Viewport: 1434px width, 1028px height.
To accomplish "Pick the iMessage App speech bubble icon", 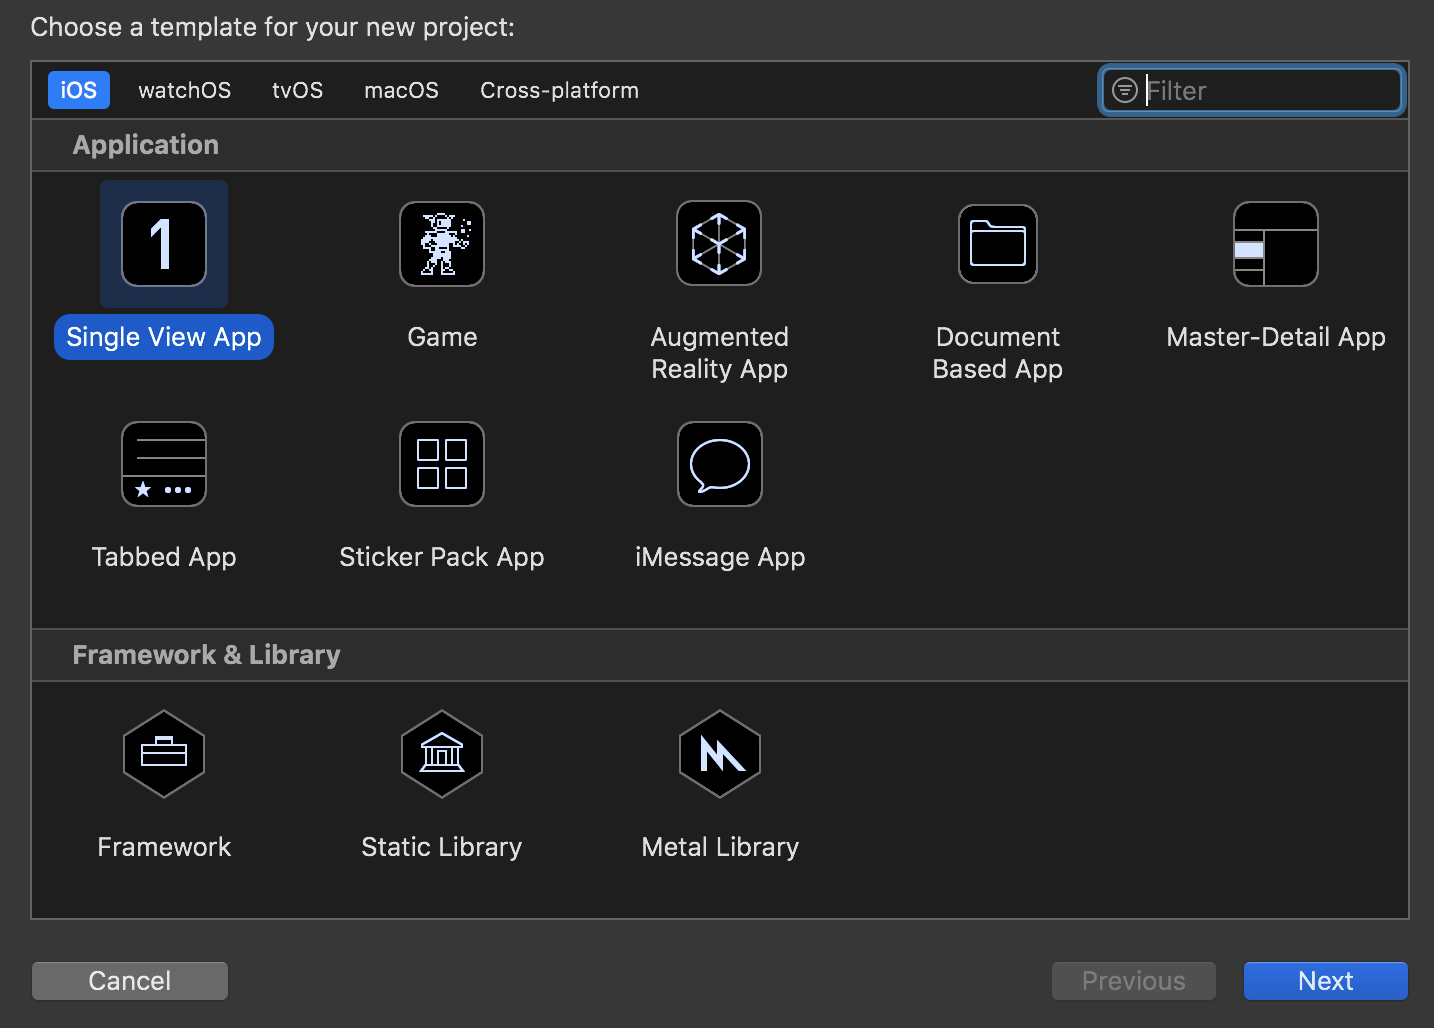I will (720, 464).
